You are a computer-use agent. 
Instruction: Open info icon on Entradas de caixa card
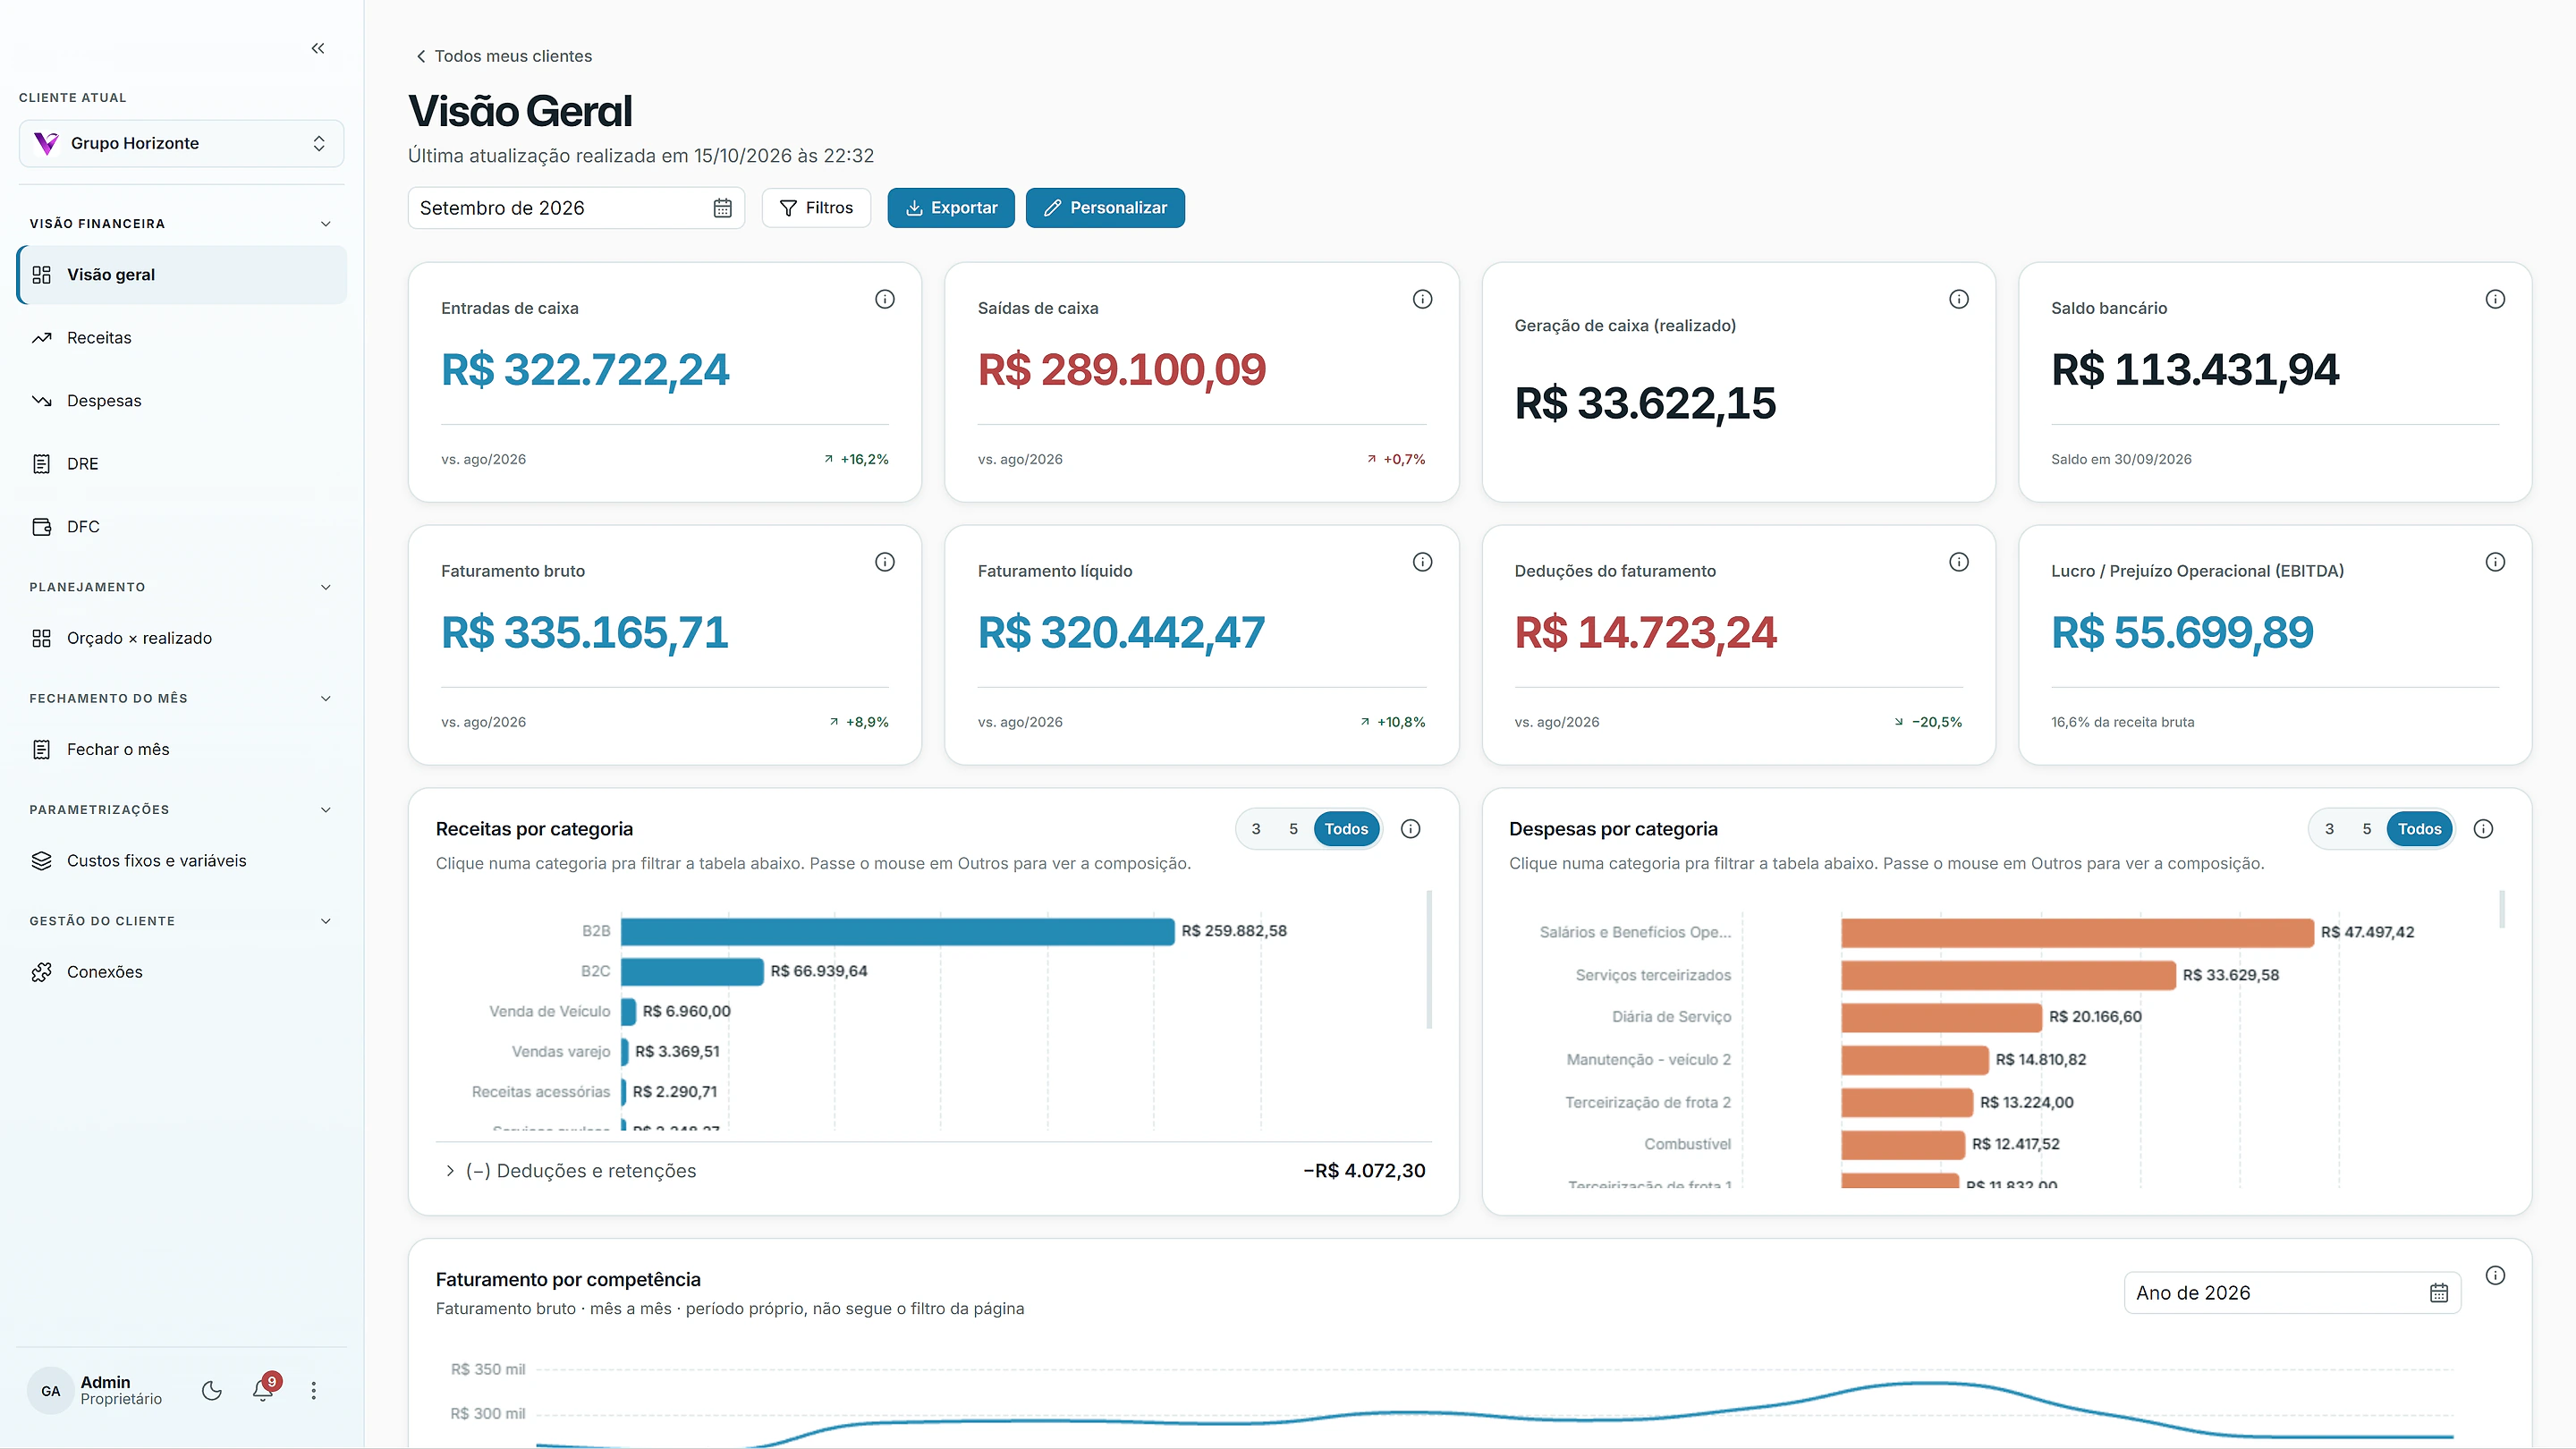(x=885, y=299)
